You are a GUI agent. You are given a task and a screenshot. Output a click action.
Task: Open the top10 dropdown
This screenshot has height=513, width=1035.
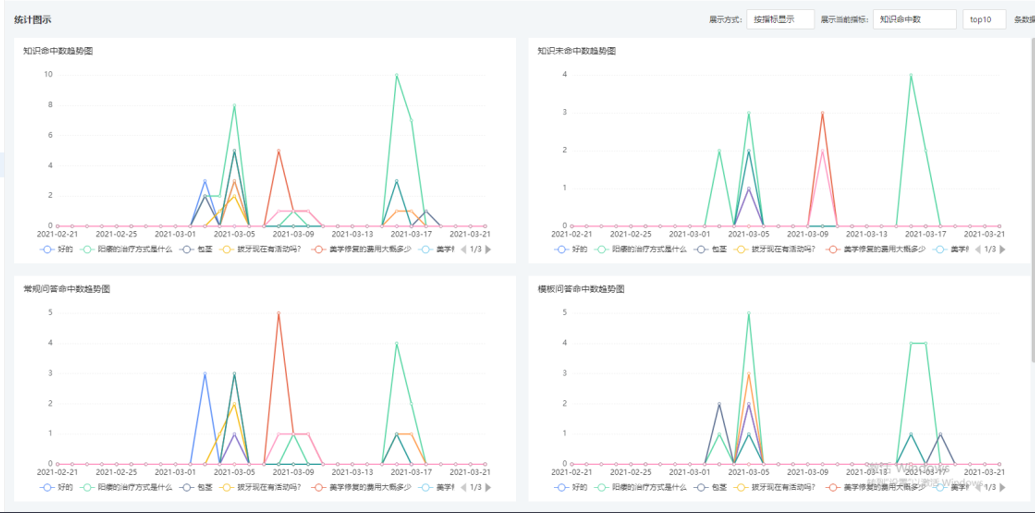point(984,19)
